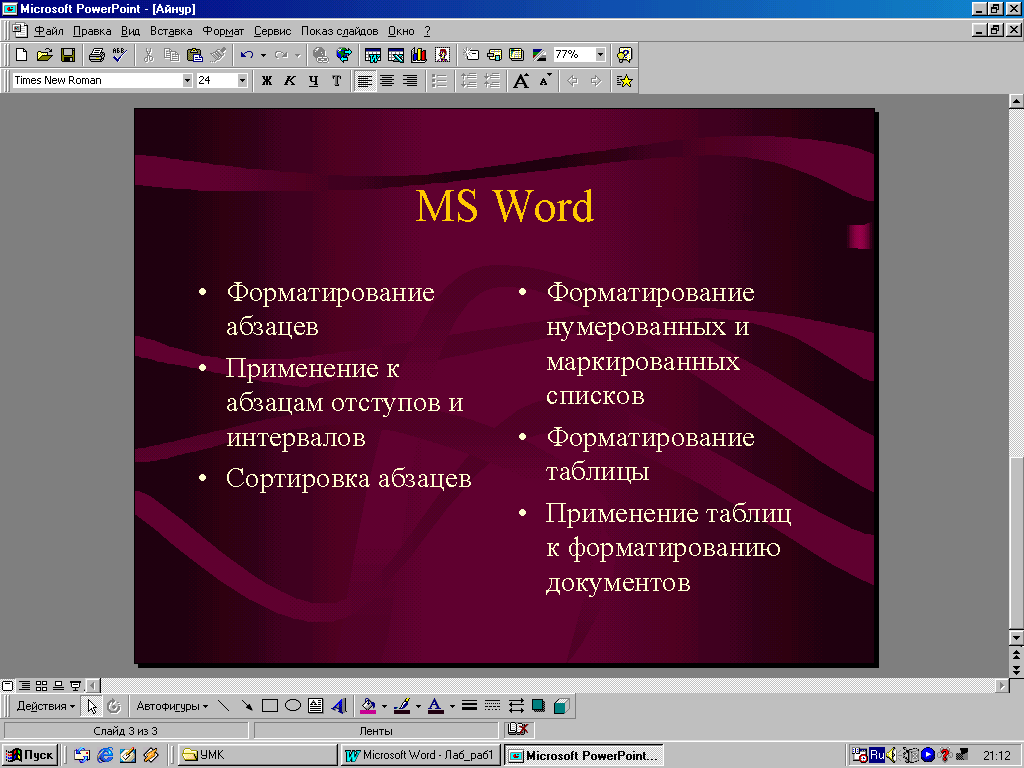Switch to Microsoft Word - Лаб_раб1 taskbar button
Screen dimensions: 1024x768
(421, 755)
